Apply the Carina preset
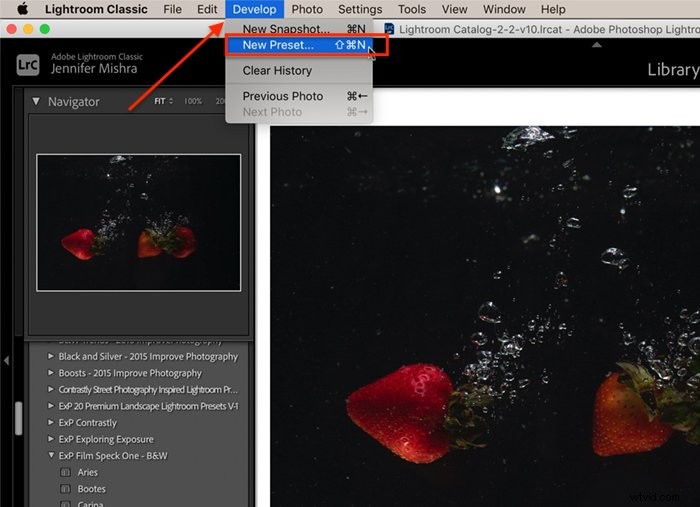 tap(90, 504)
